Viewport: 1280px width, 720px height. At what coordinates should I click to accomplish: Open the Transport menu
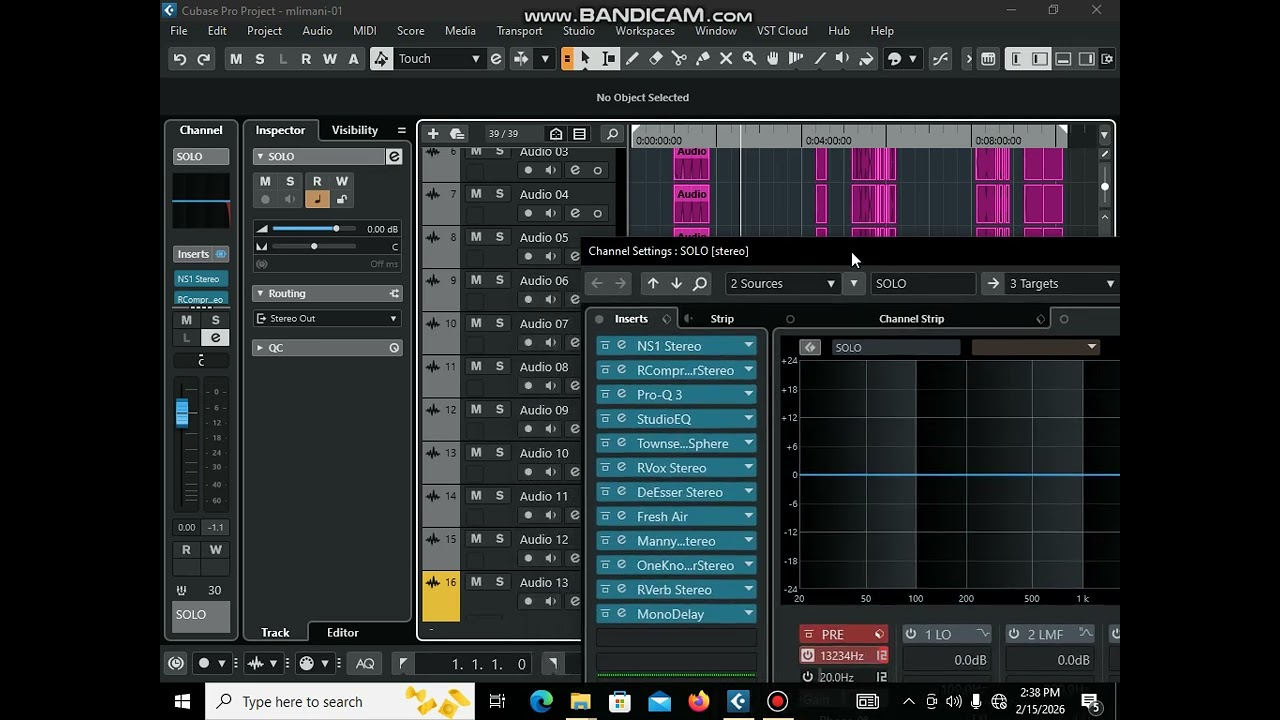click(520, 31)
